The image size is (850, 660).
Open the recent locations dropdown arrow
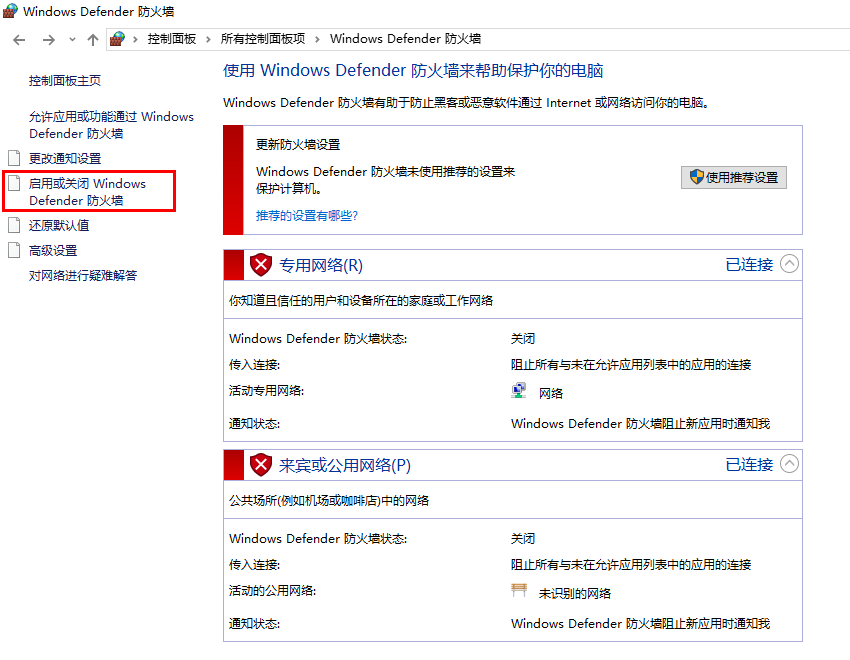point(72,40)
